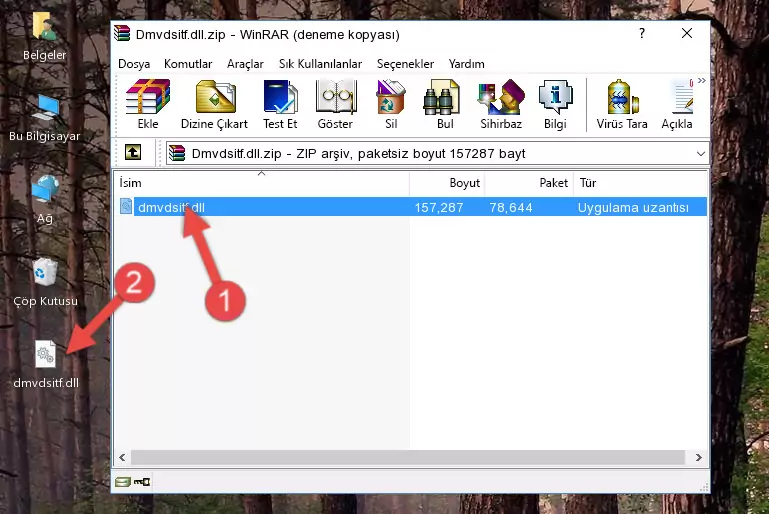Click the key password icon in status bar
The image size is (769, 514).
click(x=142, y=482)
